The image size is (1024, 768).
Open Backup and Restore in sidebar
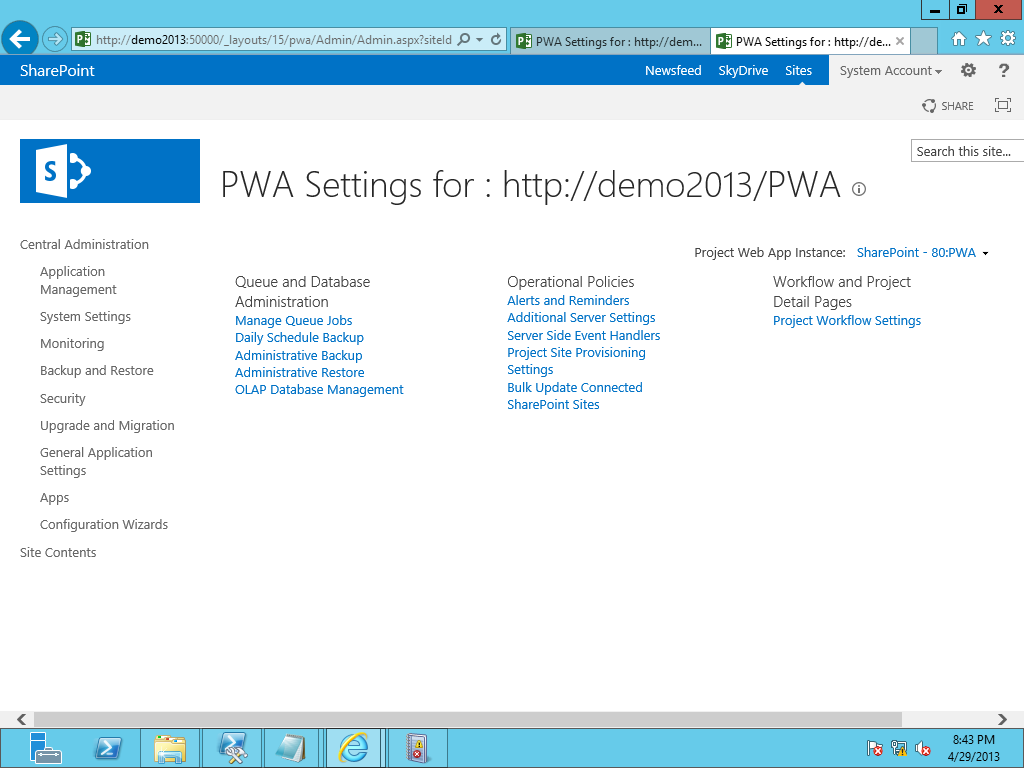click(x=97, y=370)
